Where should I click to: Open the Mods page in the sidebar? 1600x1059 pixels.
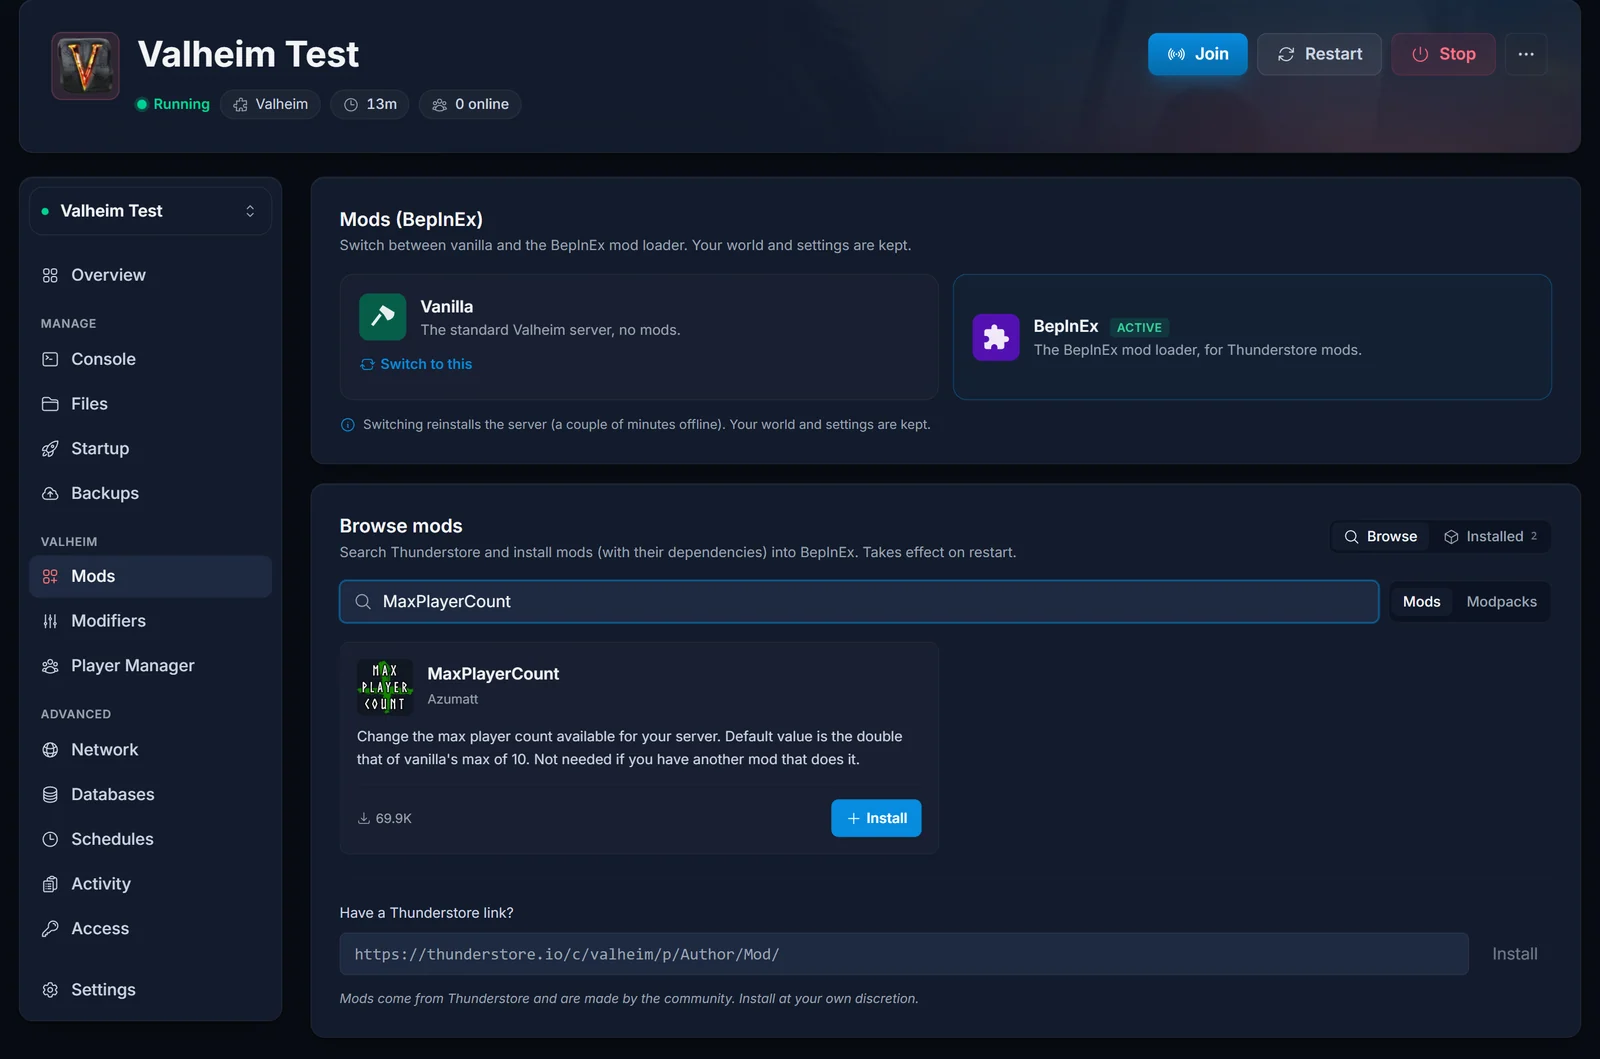click(x=150, y=577)
